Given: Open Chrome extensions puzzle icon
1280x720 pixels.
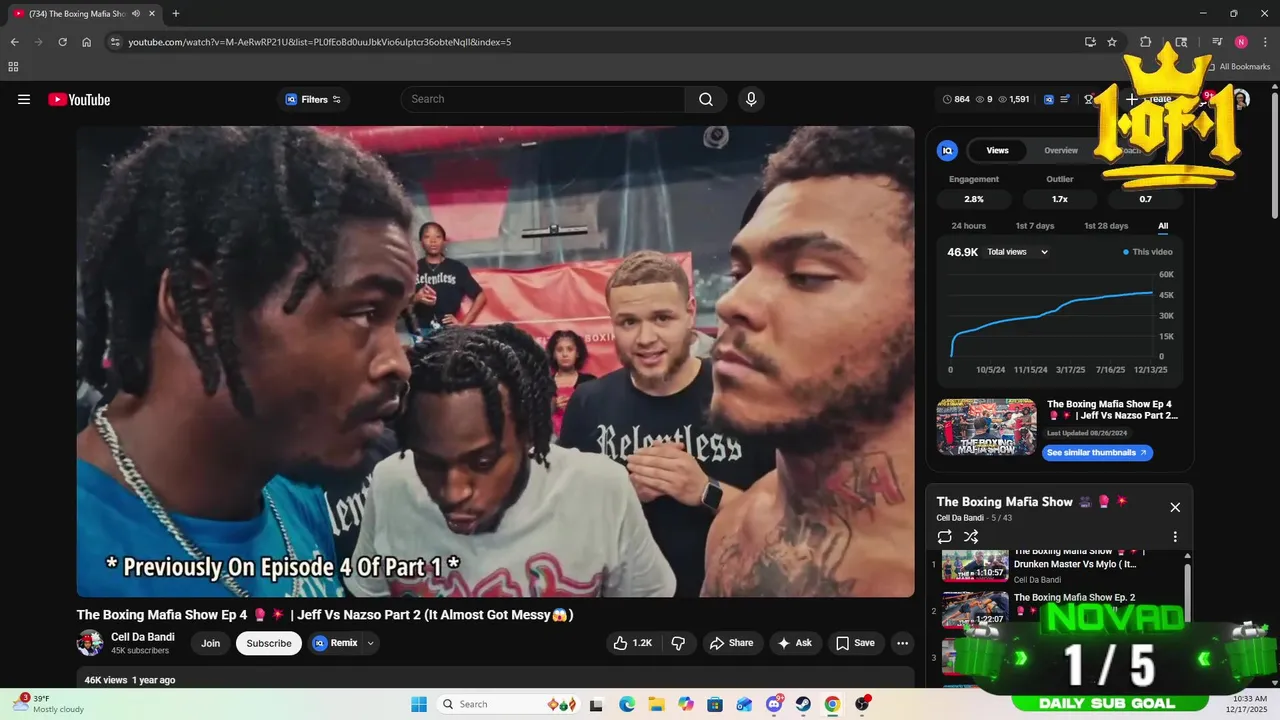Looking at the screenshot, I should 1146,42.
